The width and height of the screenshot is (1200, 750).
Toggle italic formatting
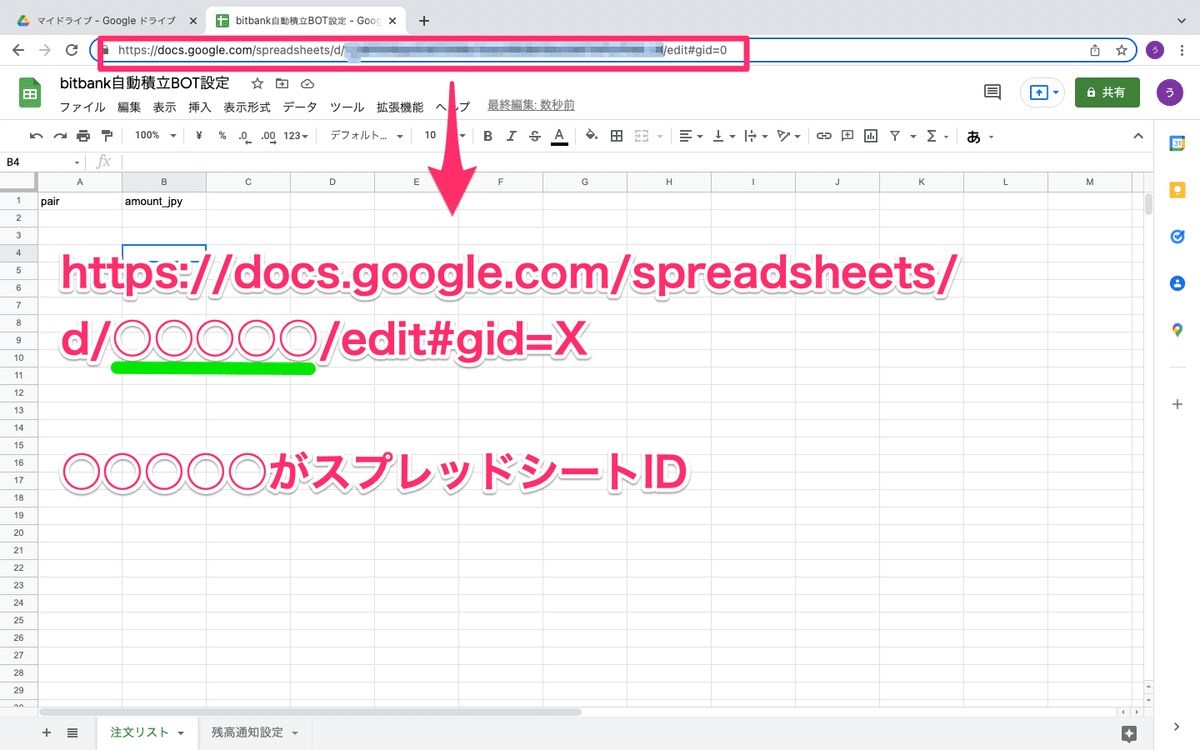click(511, 136)
